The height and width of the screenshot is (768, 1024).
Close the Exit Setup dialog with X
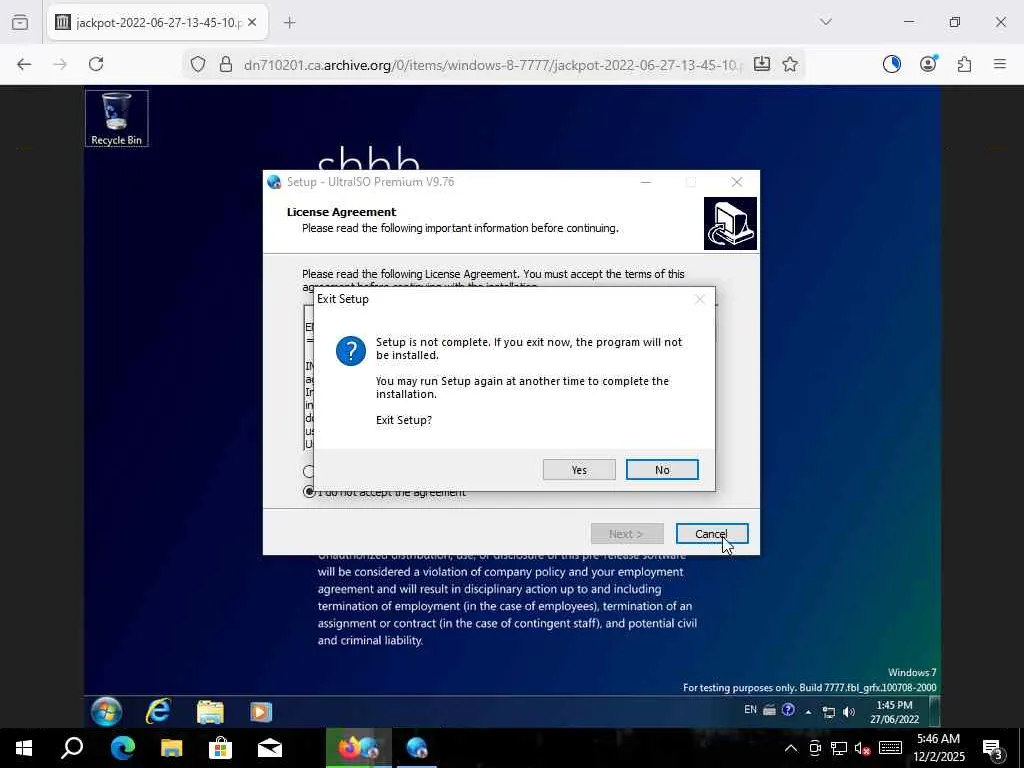click(x=699, y=299)
